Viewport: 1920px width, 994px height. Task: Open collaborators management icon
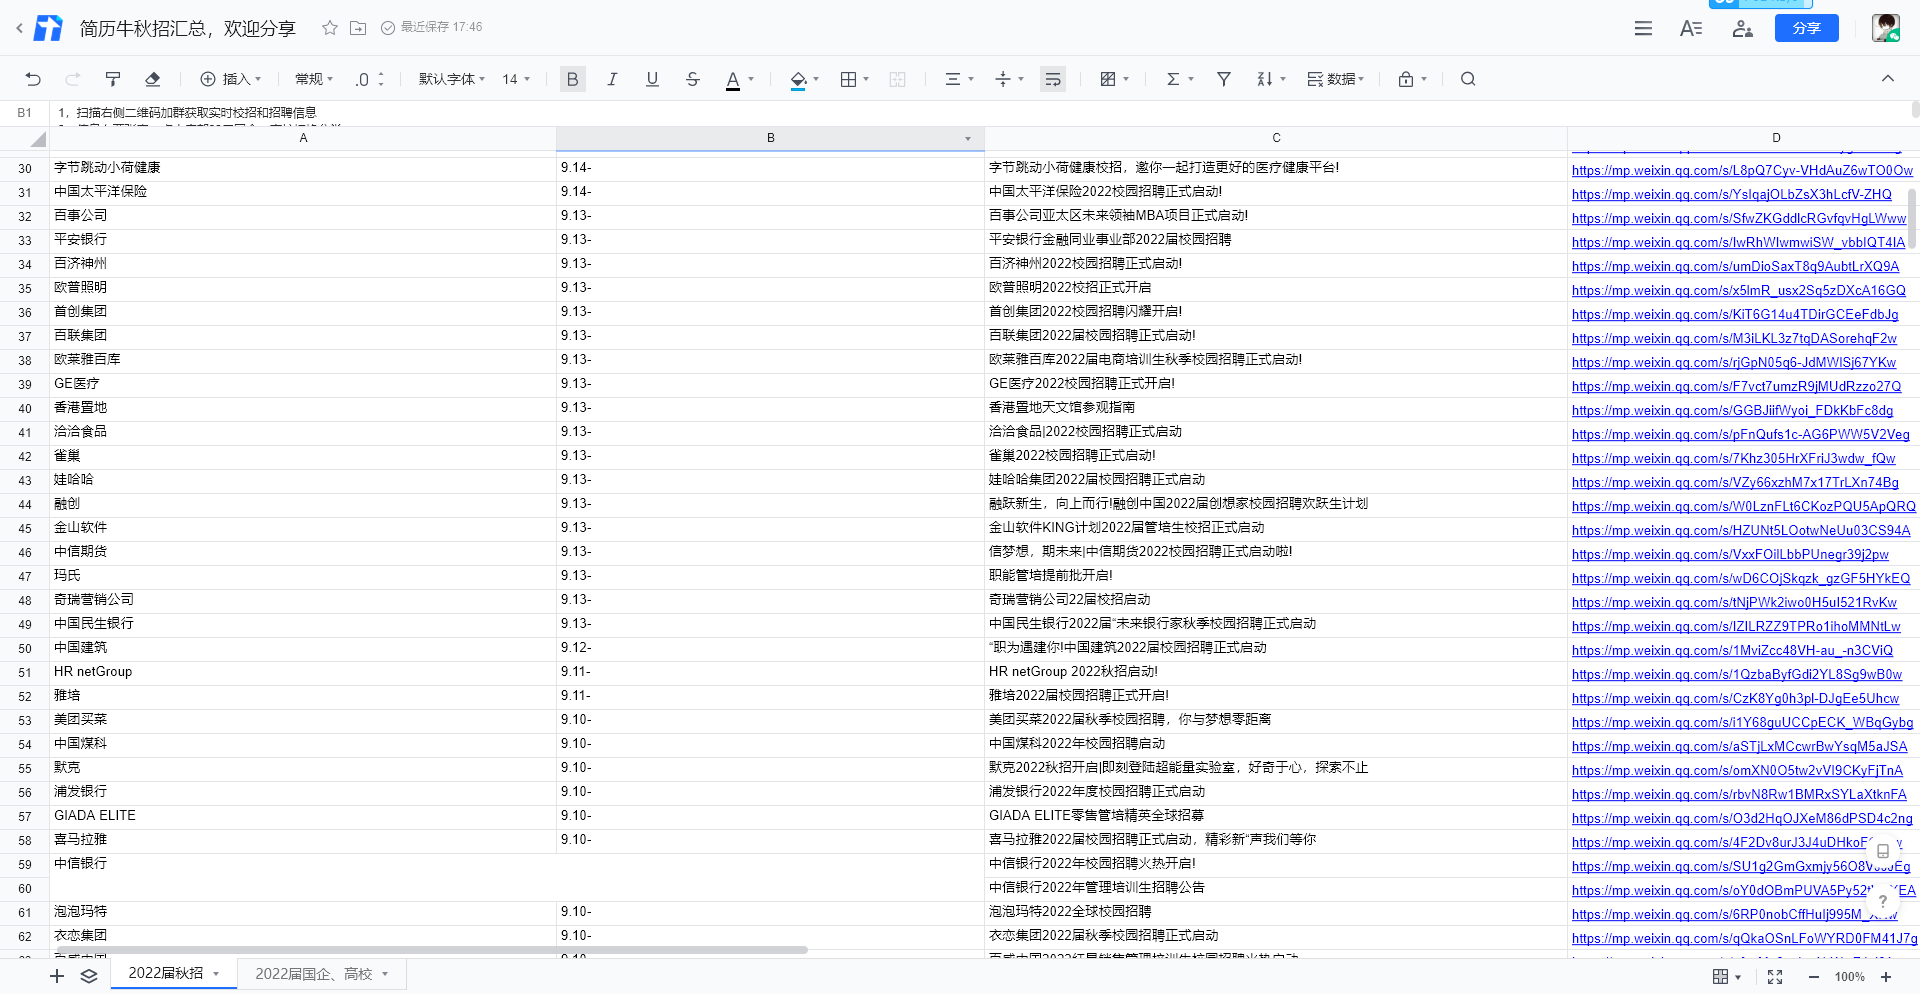1742,28
